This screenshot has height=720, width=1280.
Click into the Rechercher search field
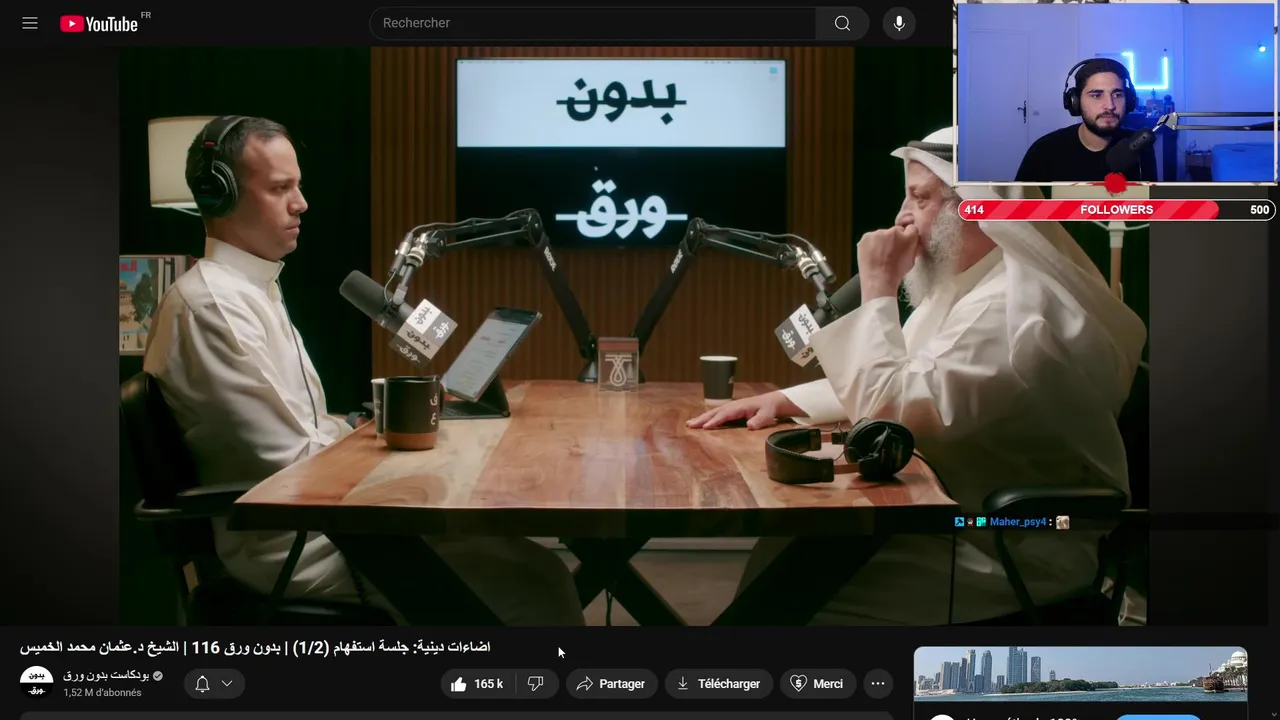592,23
